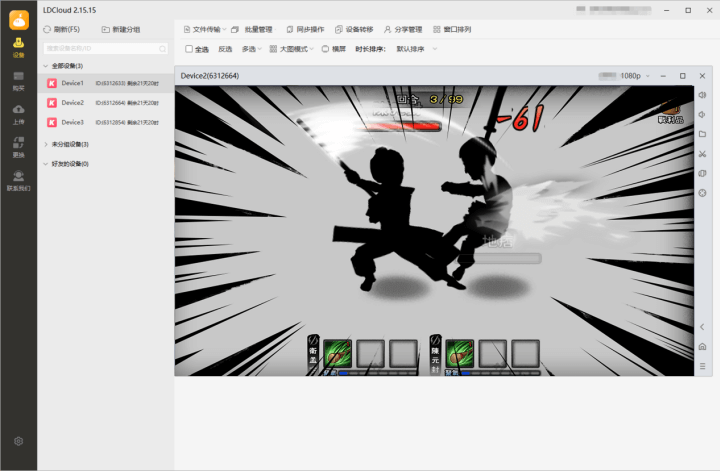The height and width of the screenshot is (471, 720).
Task: Toggle the 横屏 landscape option
Action: (333, 49)
